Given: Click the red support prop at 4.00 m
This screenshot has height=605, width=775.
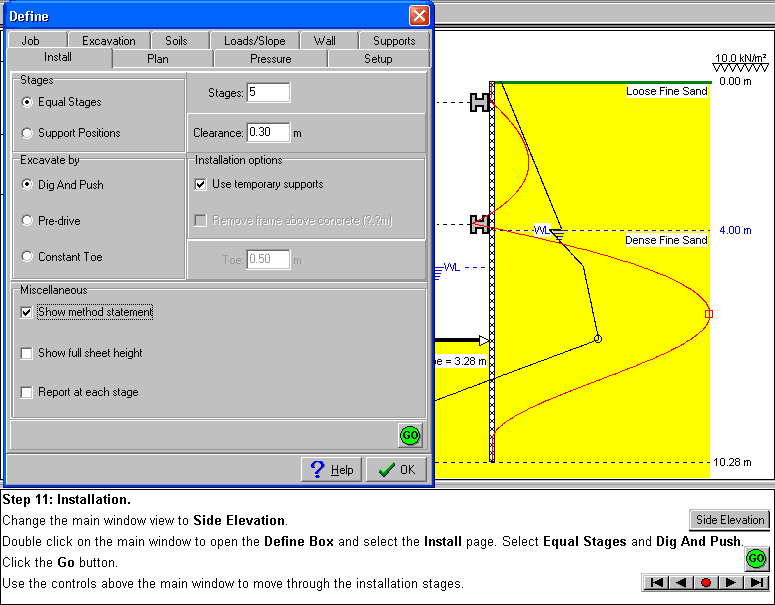Looking at the screenshot, I should click(480, 224).
